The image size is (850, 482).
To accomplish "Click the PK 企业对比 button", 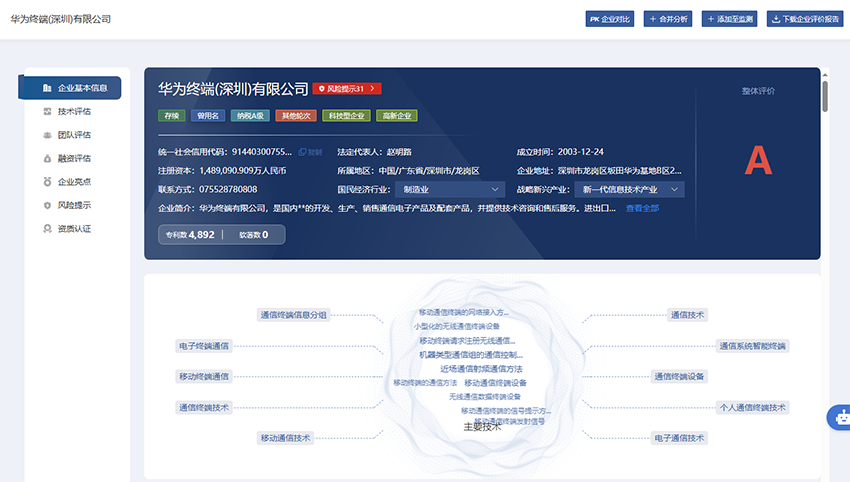I will point(610,19).
